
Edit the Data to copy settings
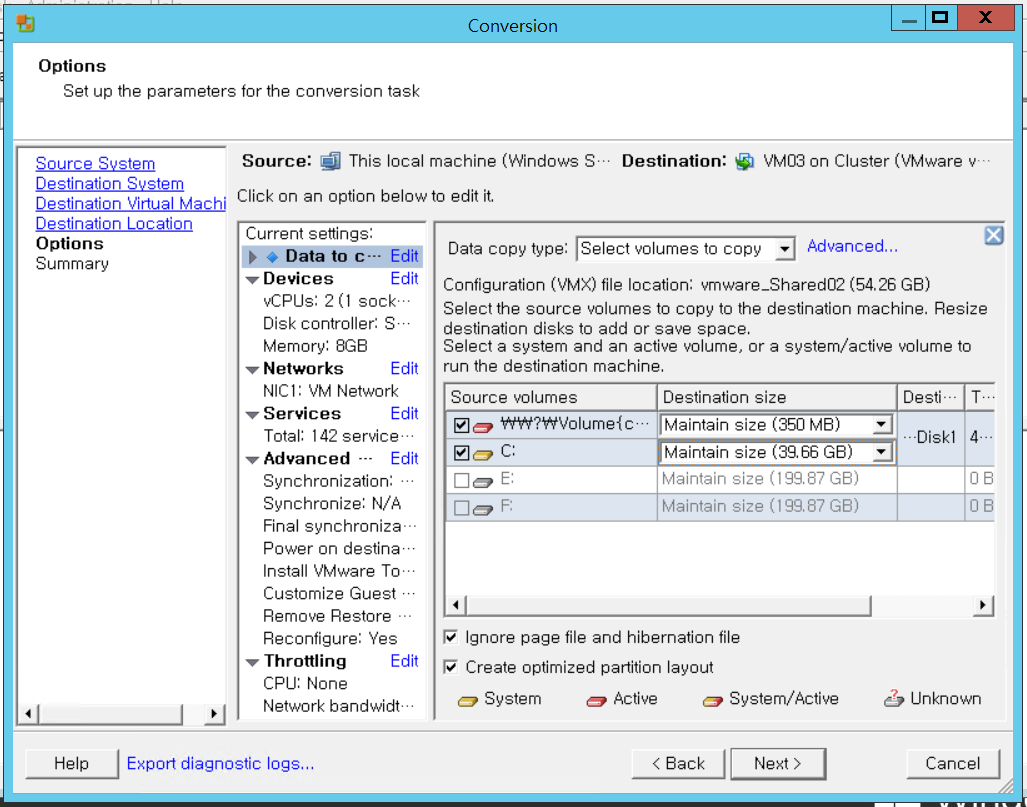pyautogui.click(x=404, y=256)
